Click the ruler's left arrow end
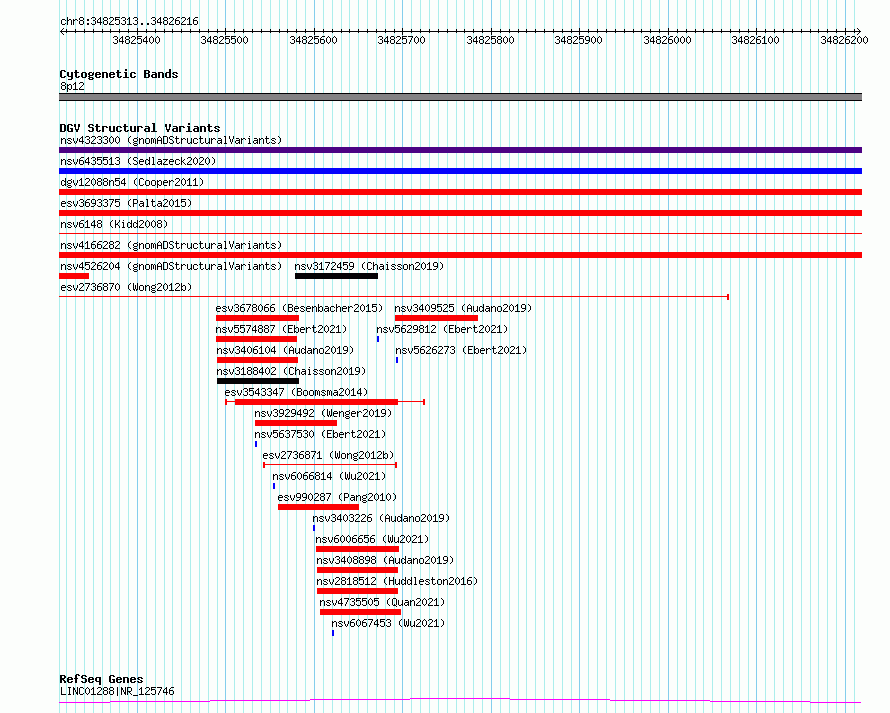The width and height of the screenshot is (890, 713). coord(62,32)
